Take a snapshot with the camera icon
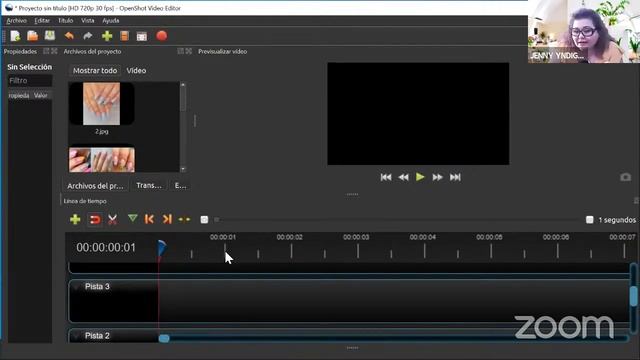The height and width of the screenshot is (360, 640). (625, 177)
